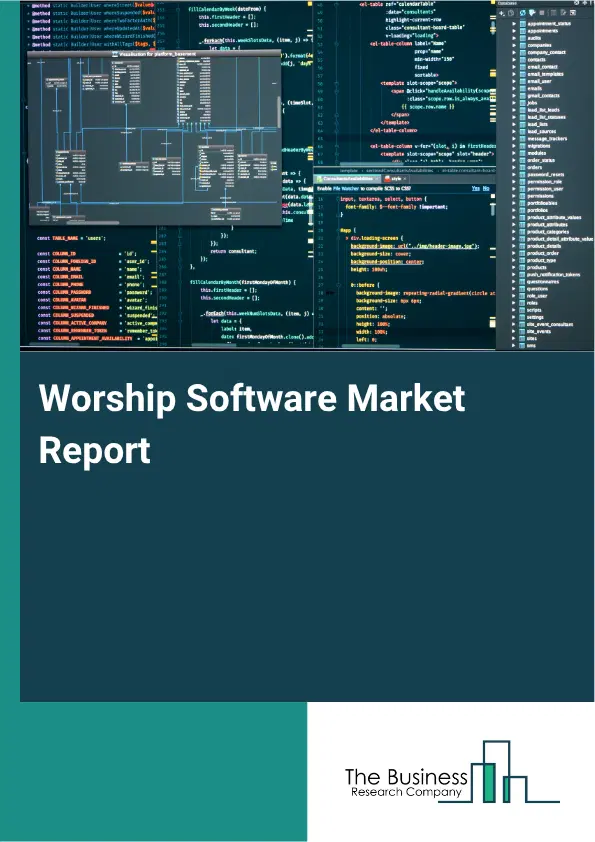Open the ConsultantsAvailabilities editor tab
Image resolution: width=595 pixels, height=842 pixels.
click(x=347, y=179)
